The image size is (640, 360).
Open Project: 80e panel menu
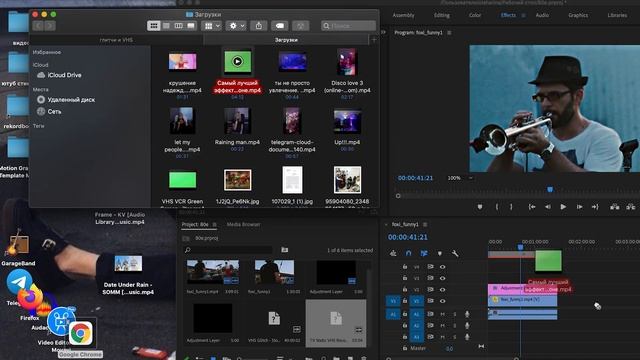[215, 224]
